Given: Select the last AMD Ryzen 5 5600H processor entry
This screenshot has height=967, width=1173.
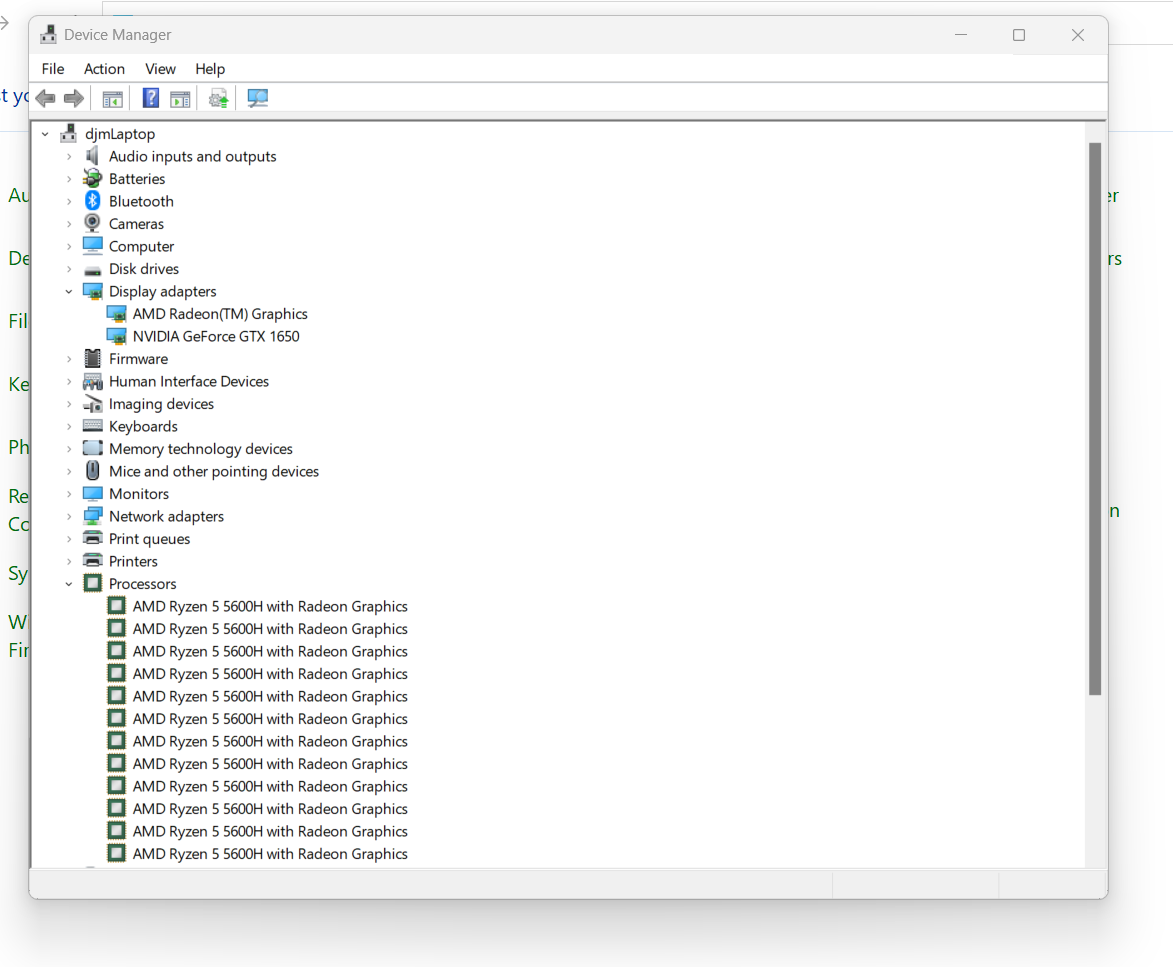Looking at the screenshot, I should coord(270,853).
